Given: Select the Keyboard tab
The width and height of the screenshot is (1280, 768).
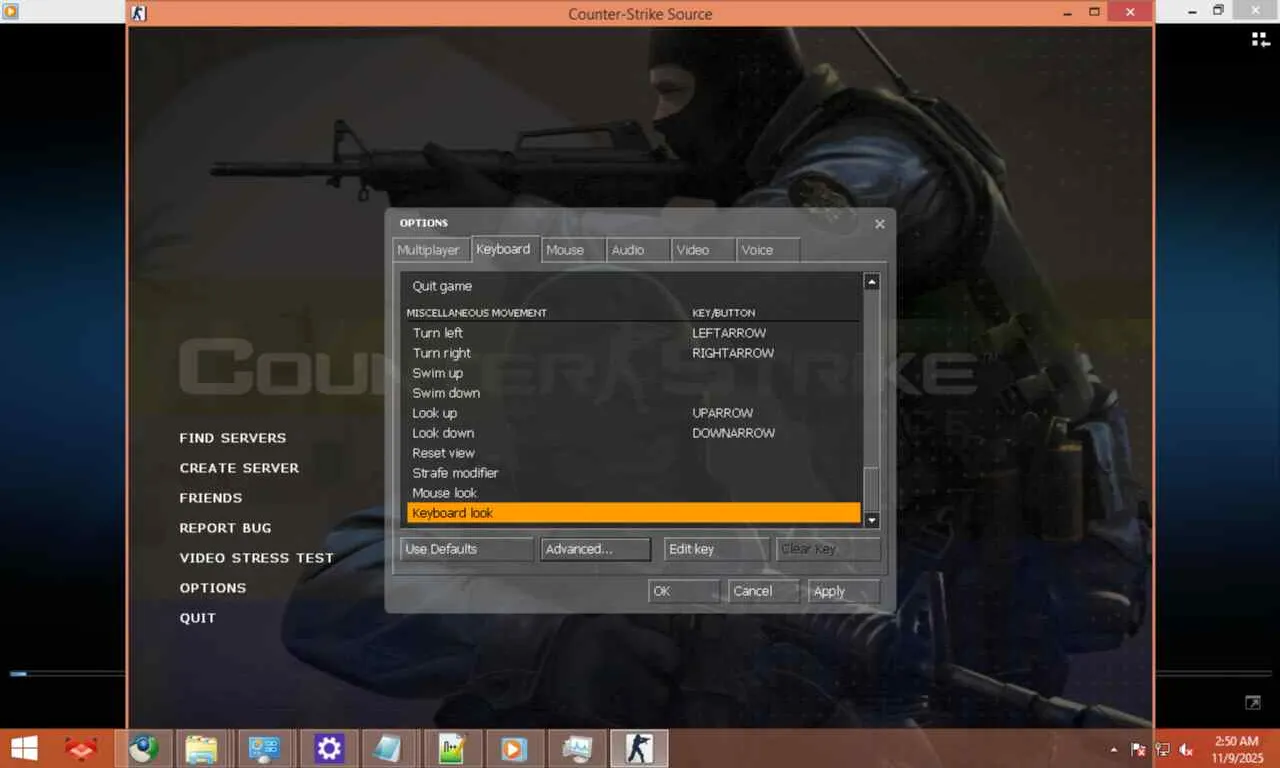Looking at the screenshot, I should pyautogui.click(x=504, y=249).
